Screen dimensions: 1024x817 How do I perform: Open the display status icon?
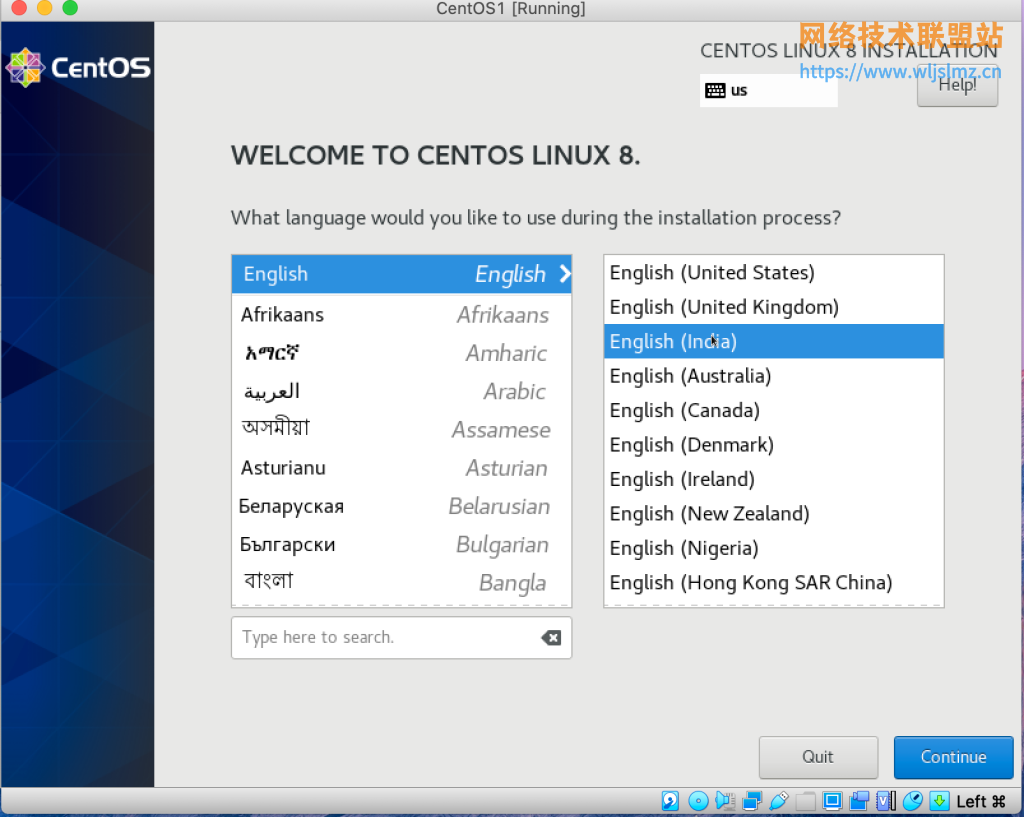(832, 800)
